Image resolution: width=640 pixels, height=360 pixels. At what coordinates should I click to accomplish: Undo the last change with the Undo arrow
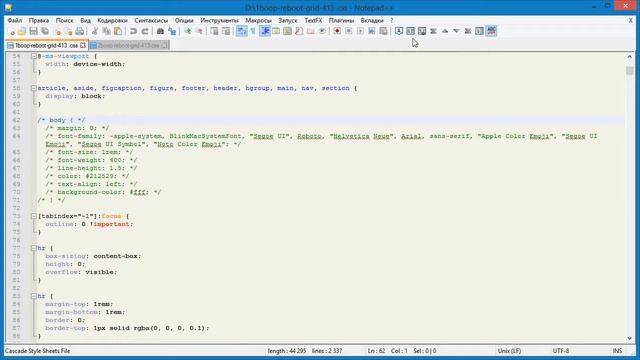click(133, 31)
